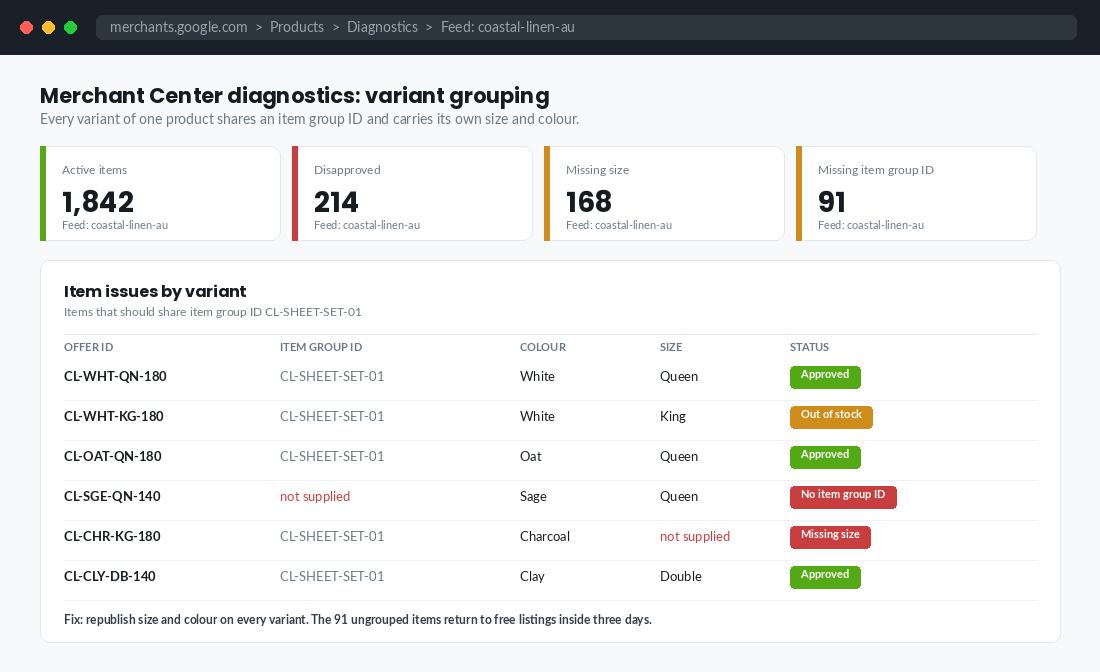Click Queen size for CL-OAT-QN-180

click(x=679, y=457)
